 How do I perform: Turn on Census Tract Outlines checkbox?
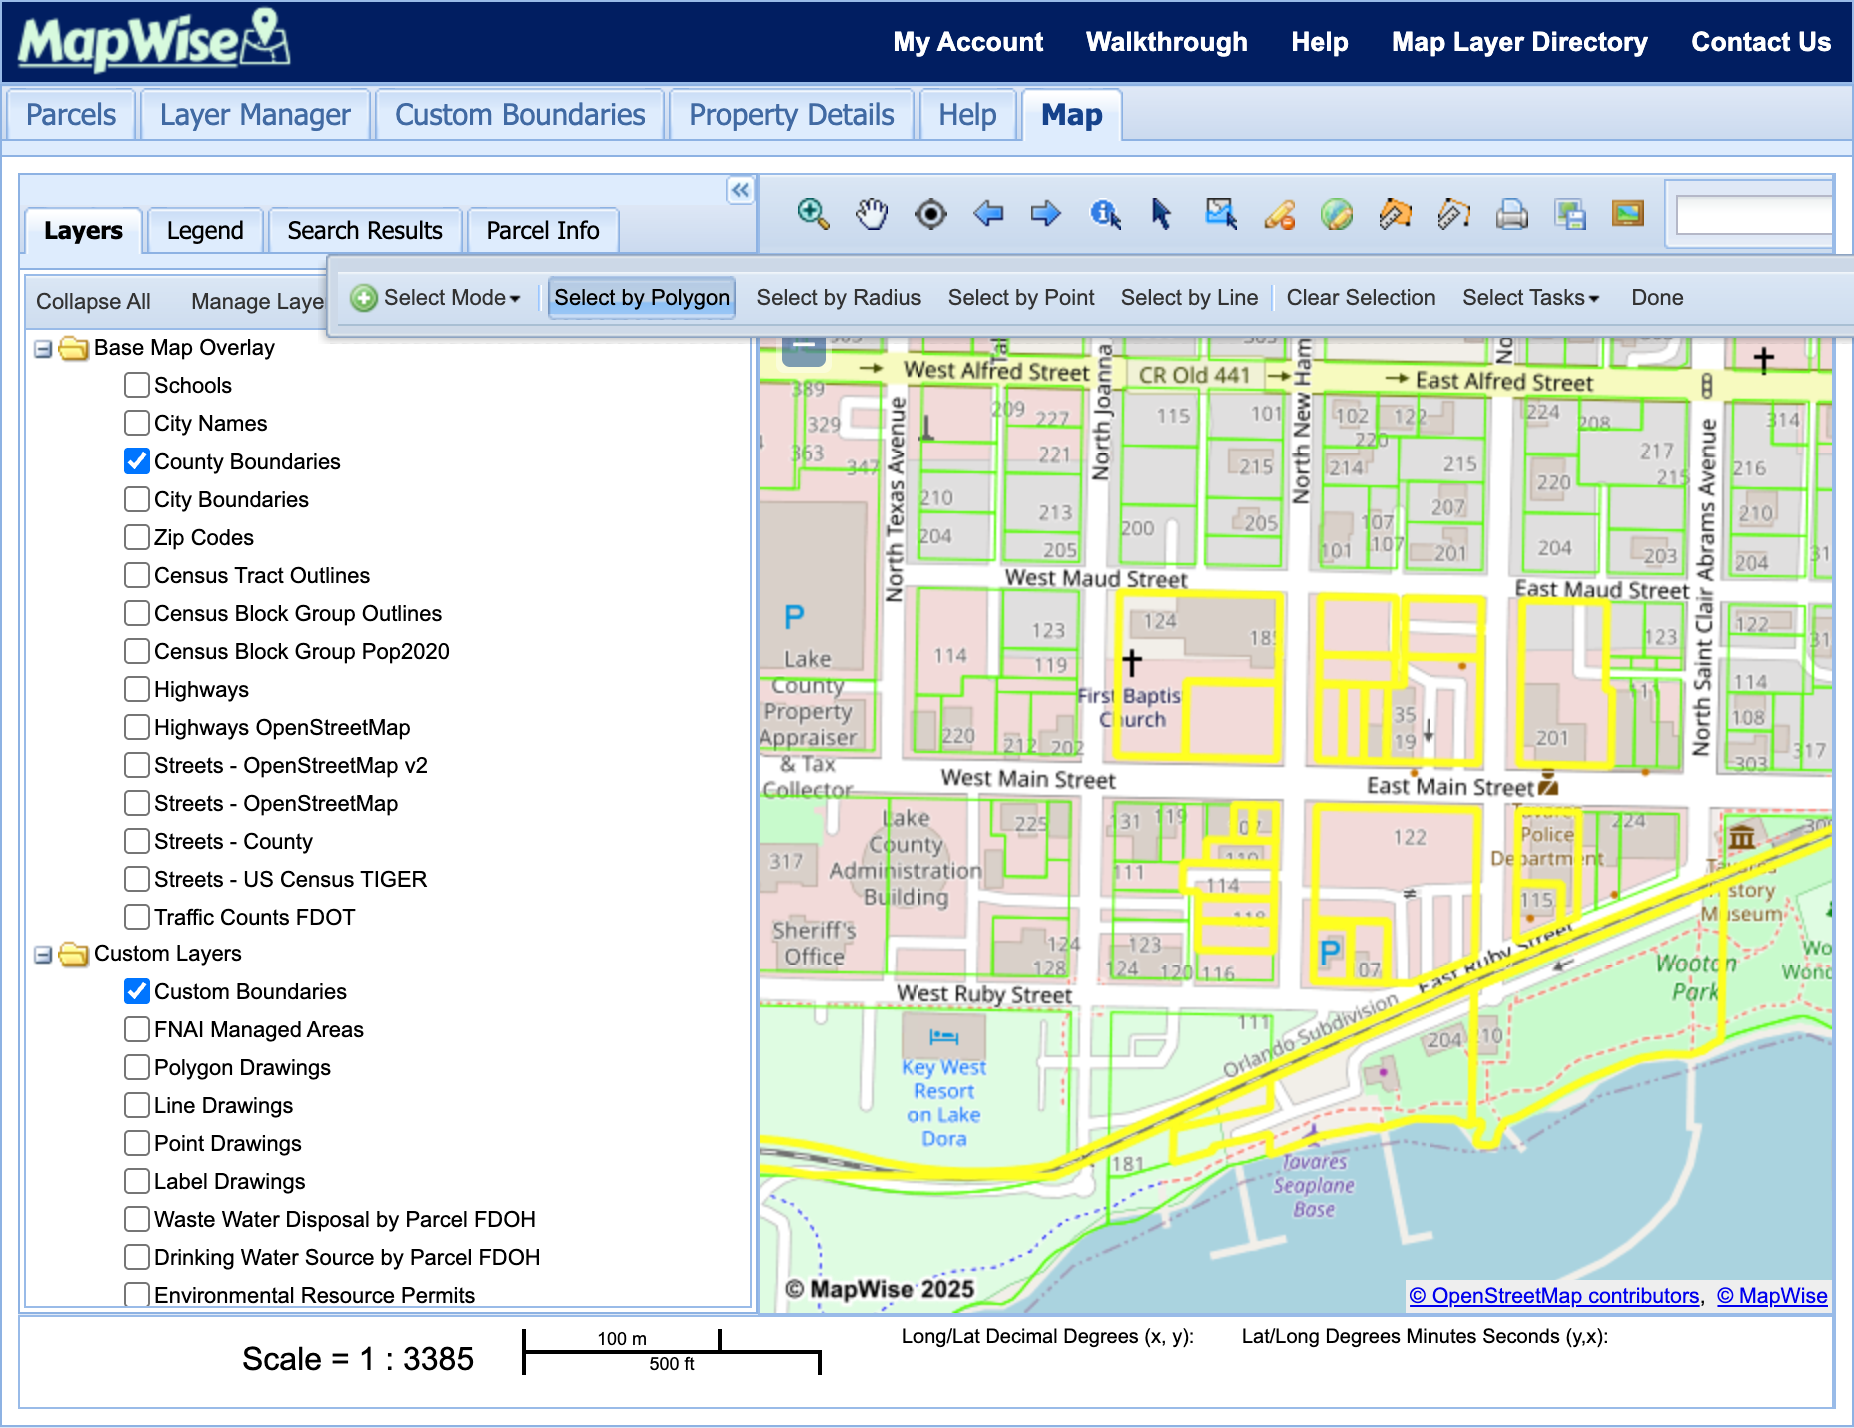click(x=137, y=575)
